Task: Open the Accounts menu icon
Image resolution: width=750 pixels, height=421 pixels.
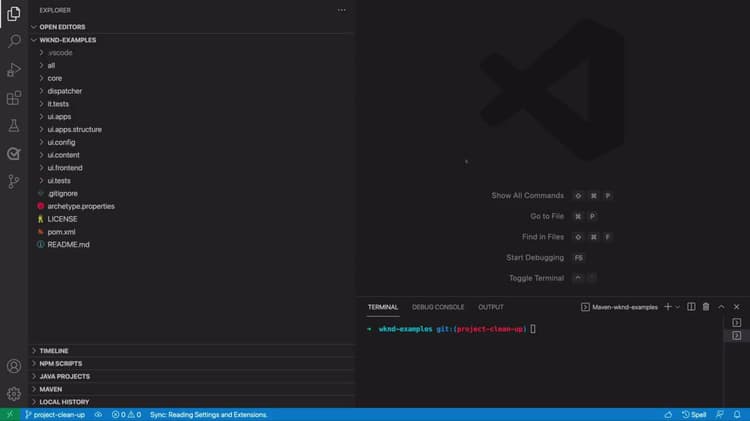Action: pyautogui.click(x=14, y=366)
